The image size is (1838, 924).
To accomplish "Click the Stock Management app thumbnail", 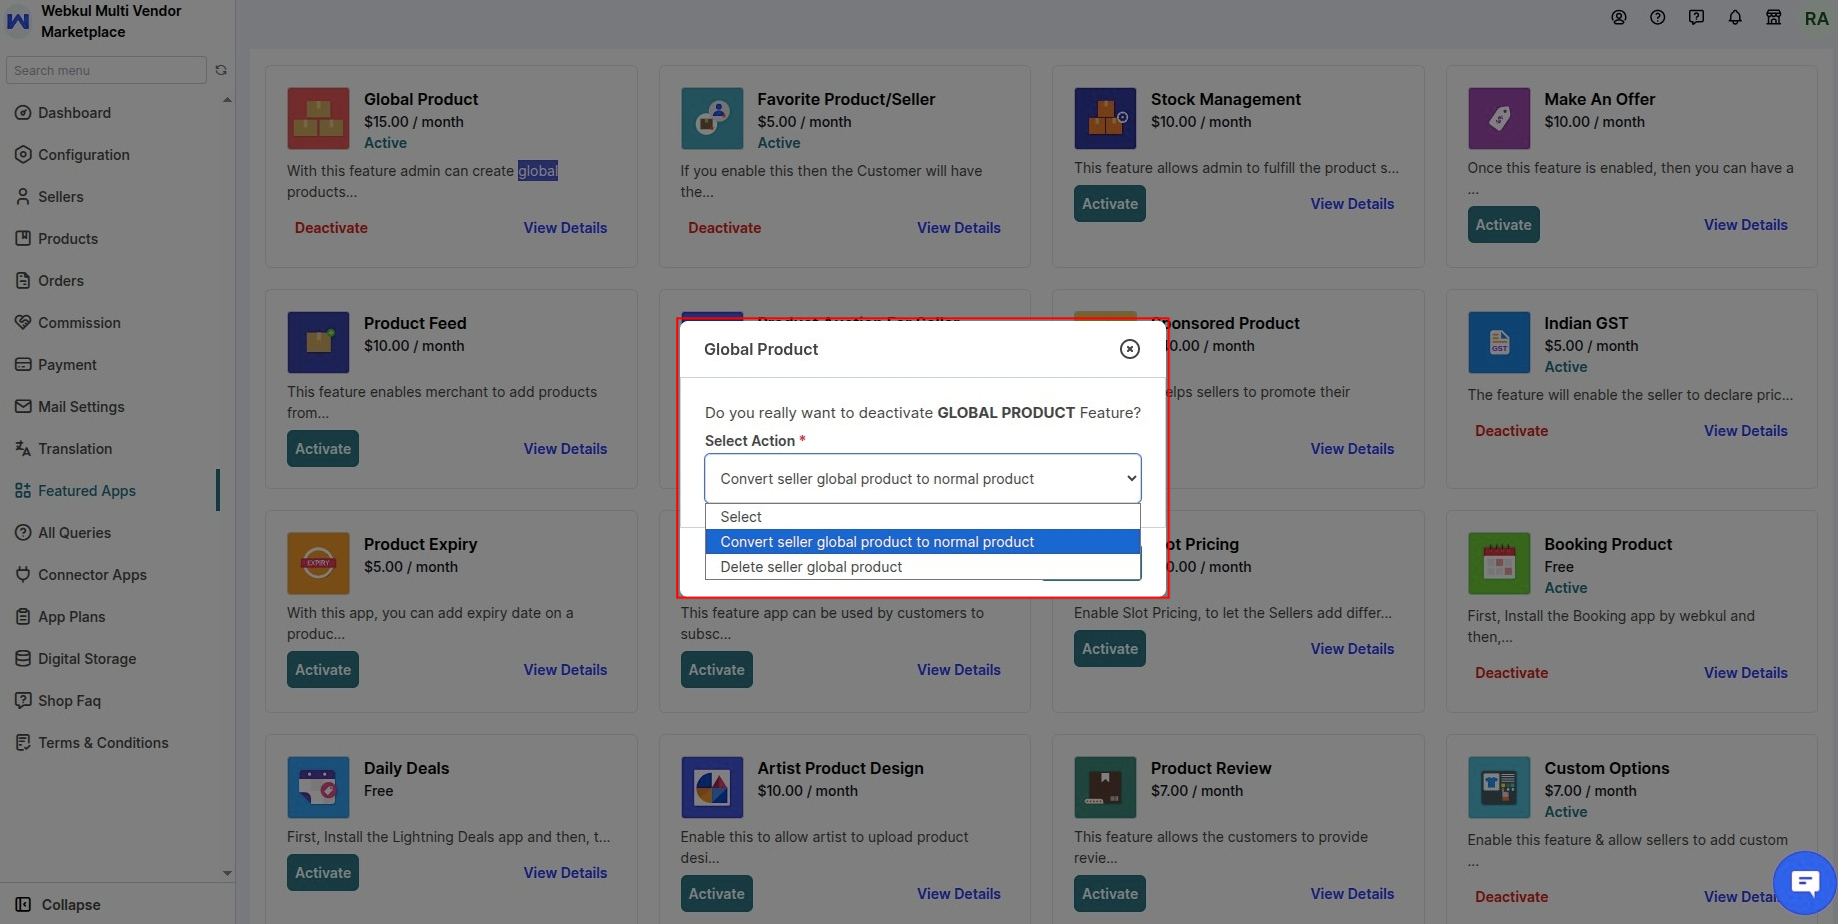I will click(x=1105, y=118).
